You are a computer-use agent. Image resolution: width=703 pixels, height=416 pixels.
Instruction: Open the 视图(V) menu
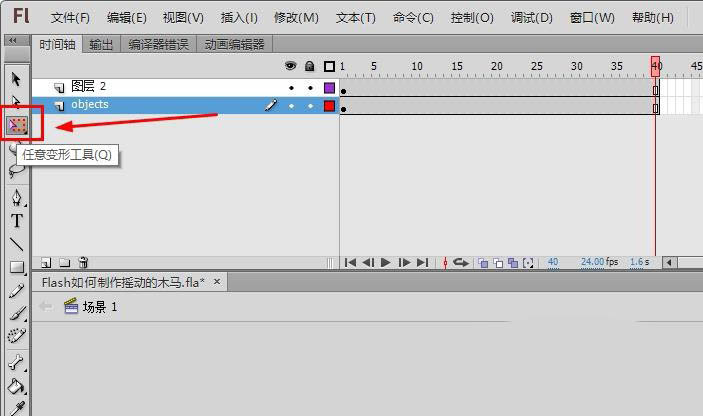click(183, 18)
